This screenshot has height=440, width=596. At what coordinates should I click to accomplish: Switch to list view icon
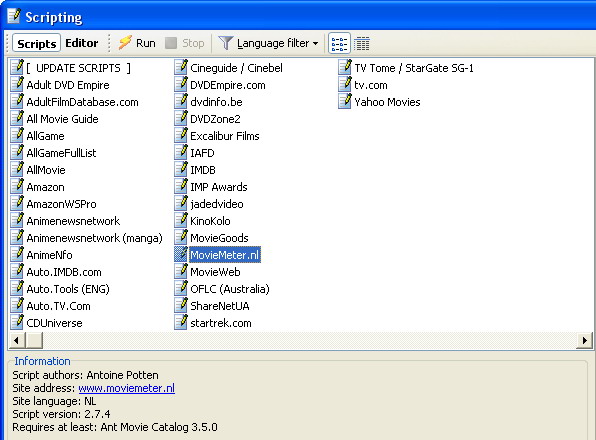coord(339,43)
